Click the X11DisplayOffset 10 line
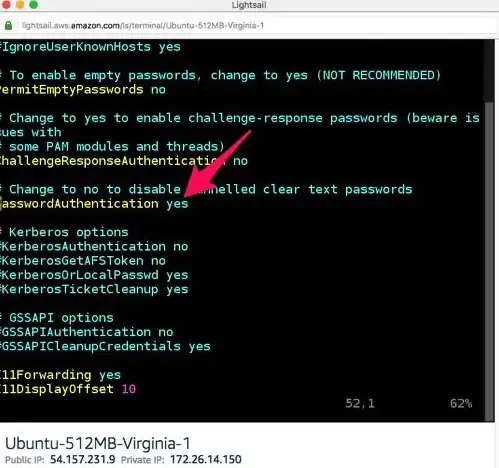Viewport: 499px width, 468px height. click(68, 389)
